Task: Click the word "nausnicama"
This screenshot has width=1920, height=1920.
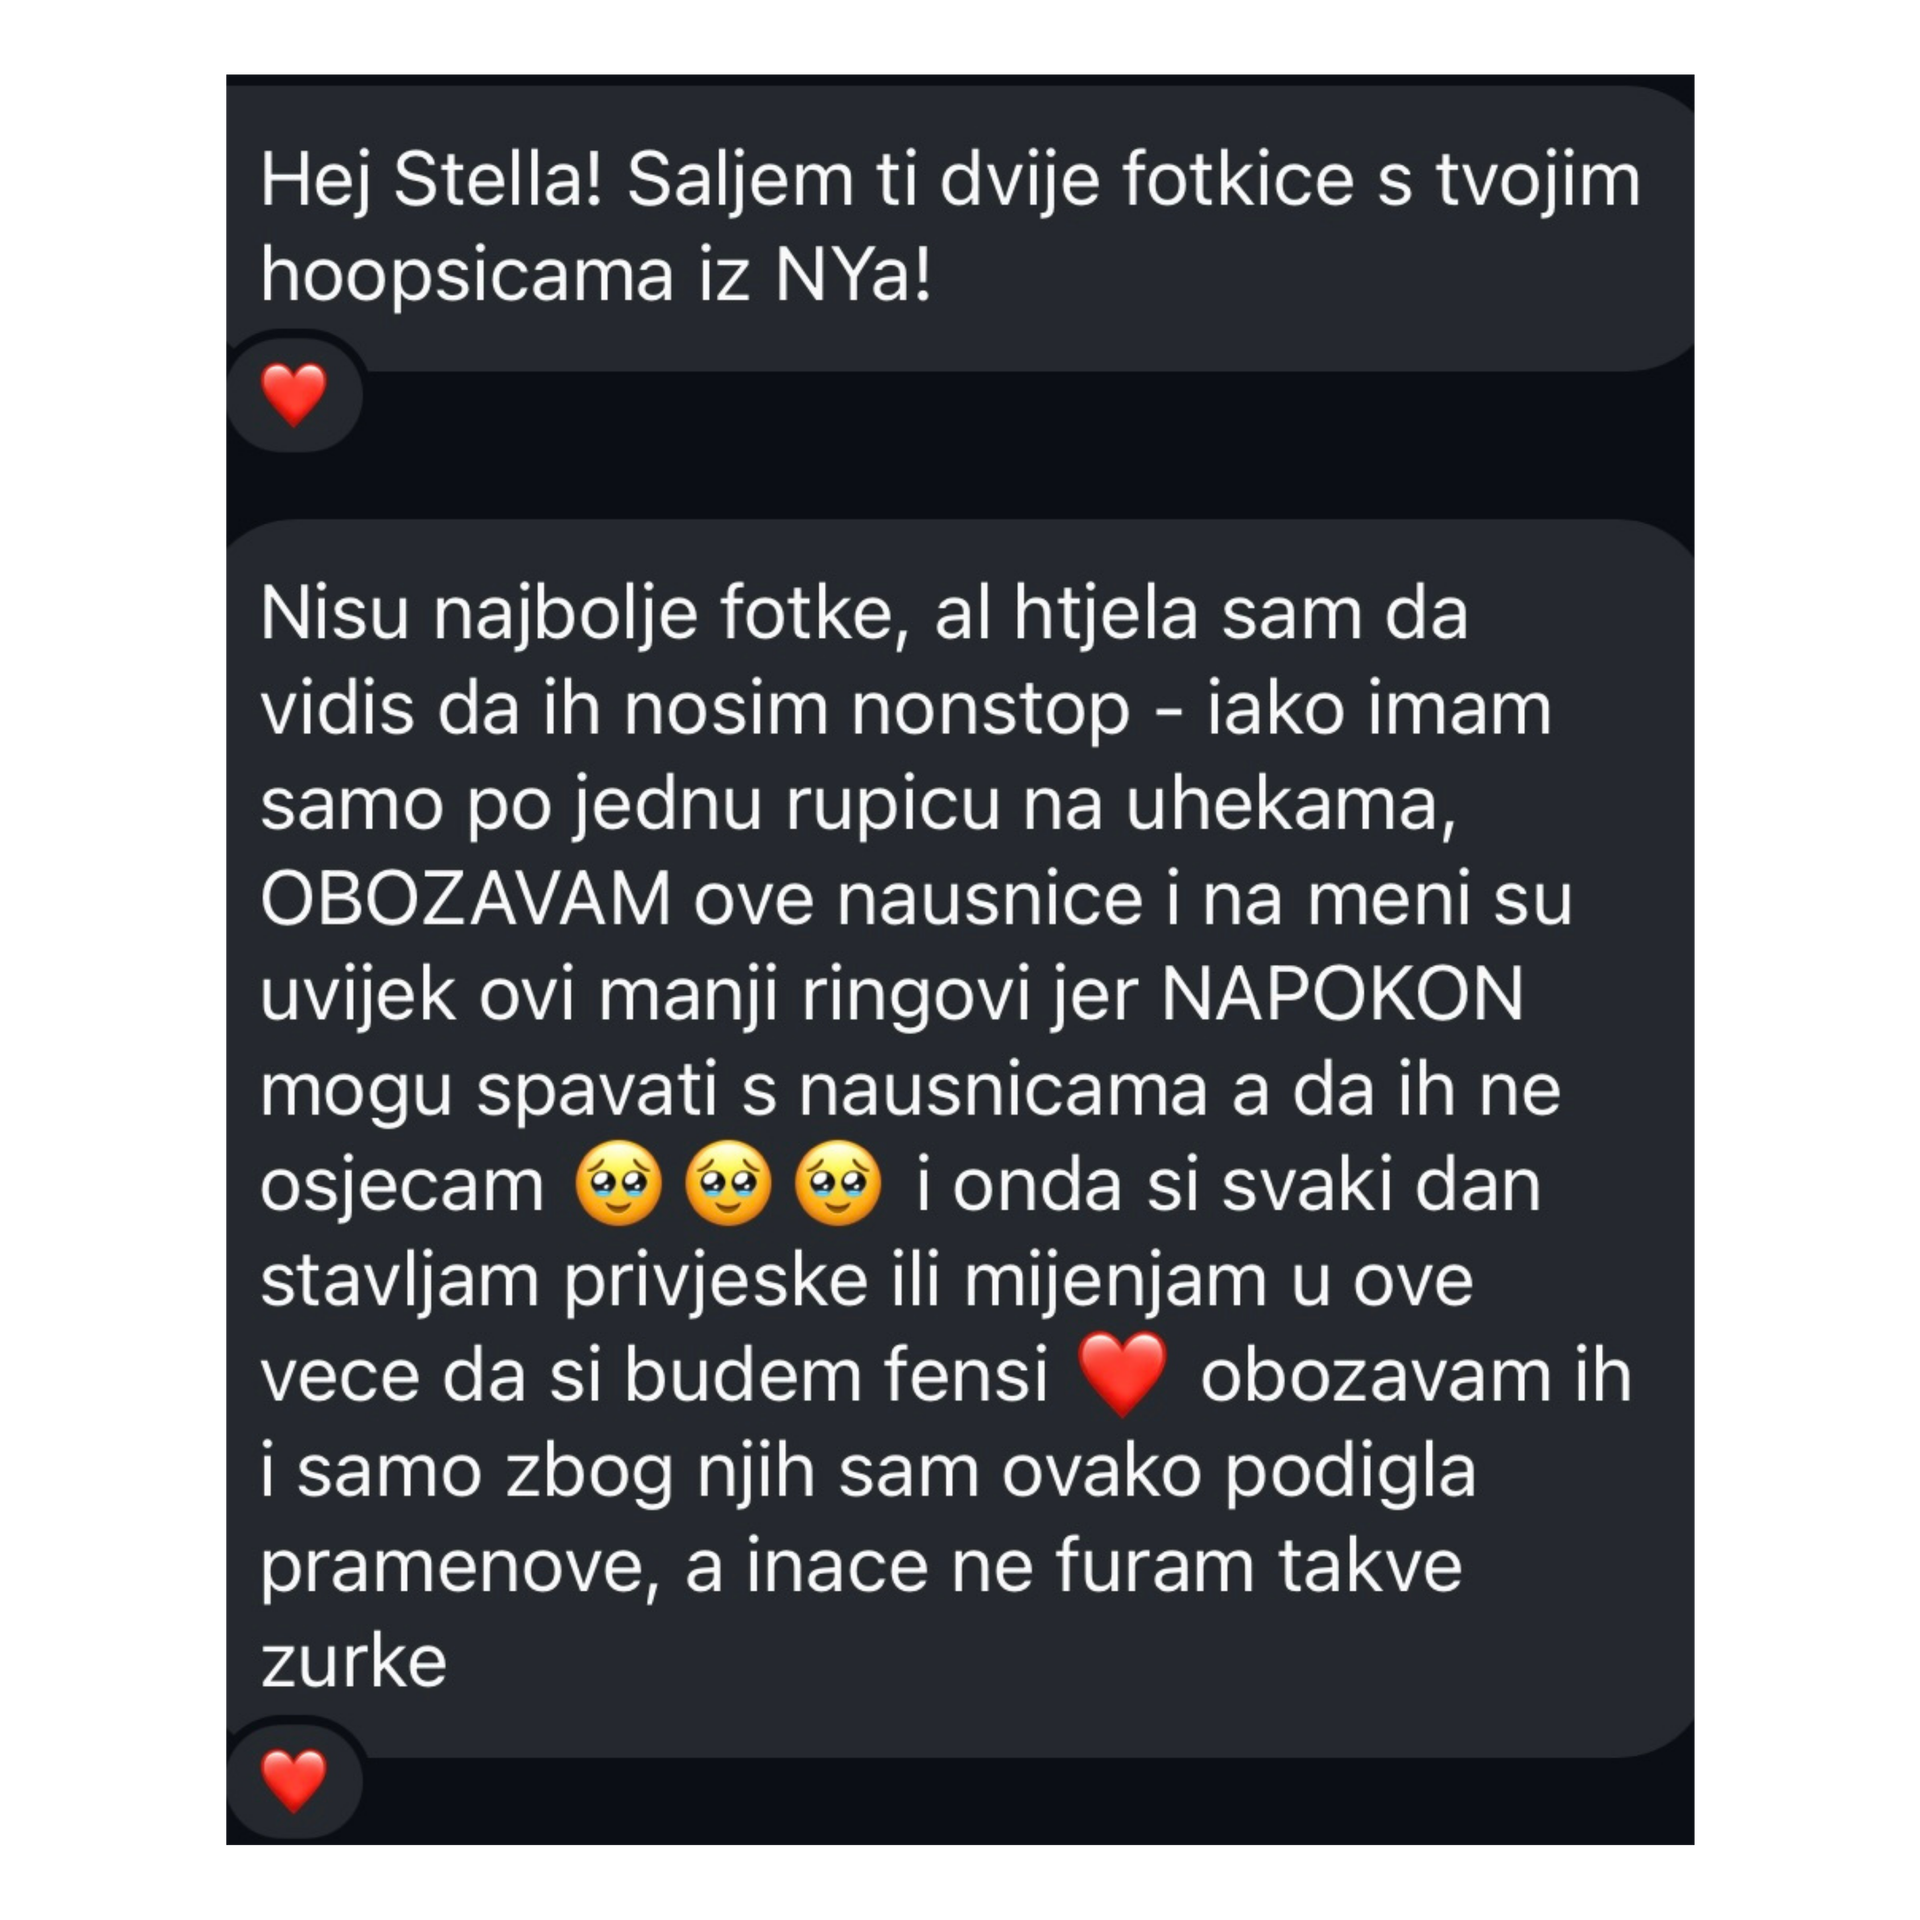Action: 1003,1090
